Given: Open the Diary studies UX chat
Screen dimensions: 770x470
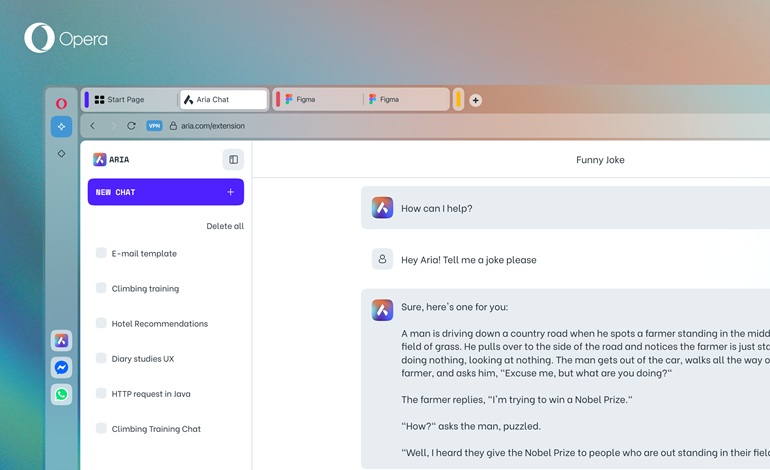Looking at the screenshot, I should click(x=143, y=359).
